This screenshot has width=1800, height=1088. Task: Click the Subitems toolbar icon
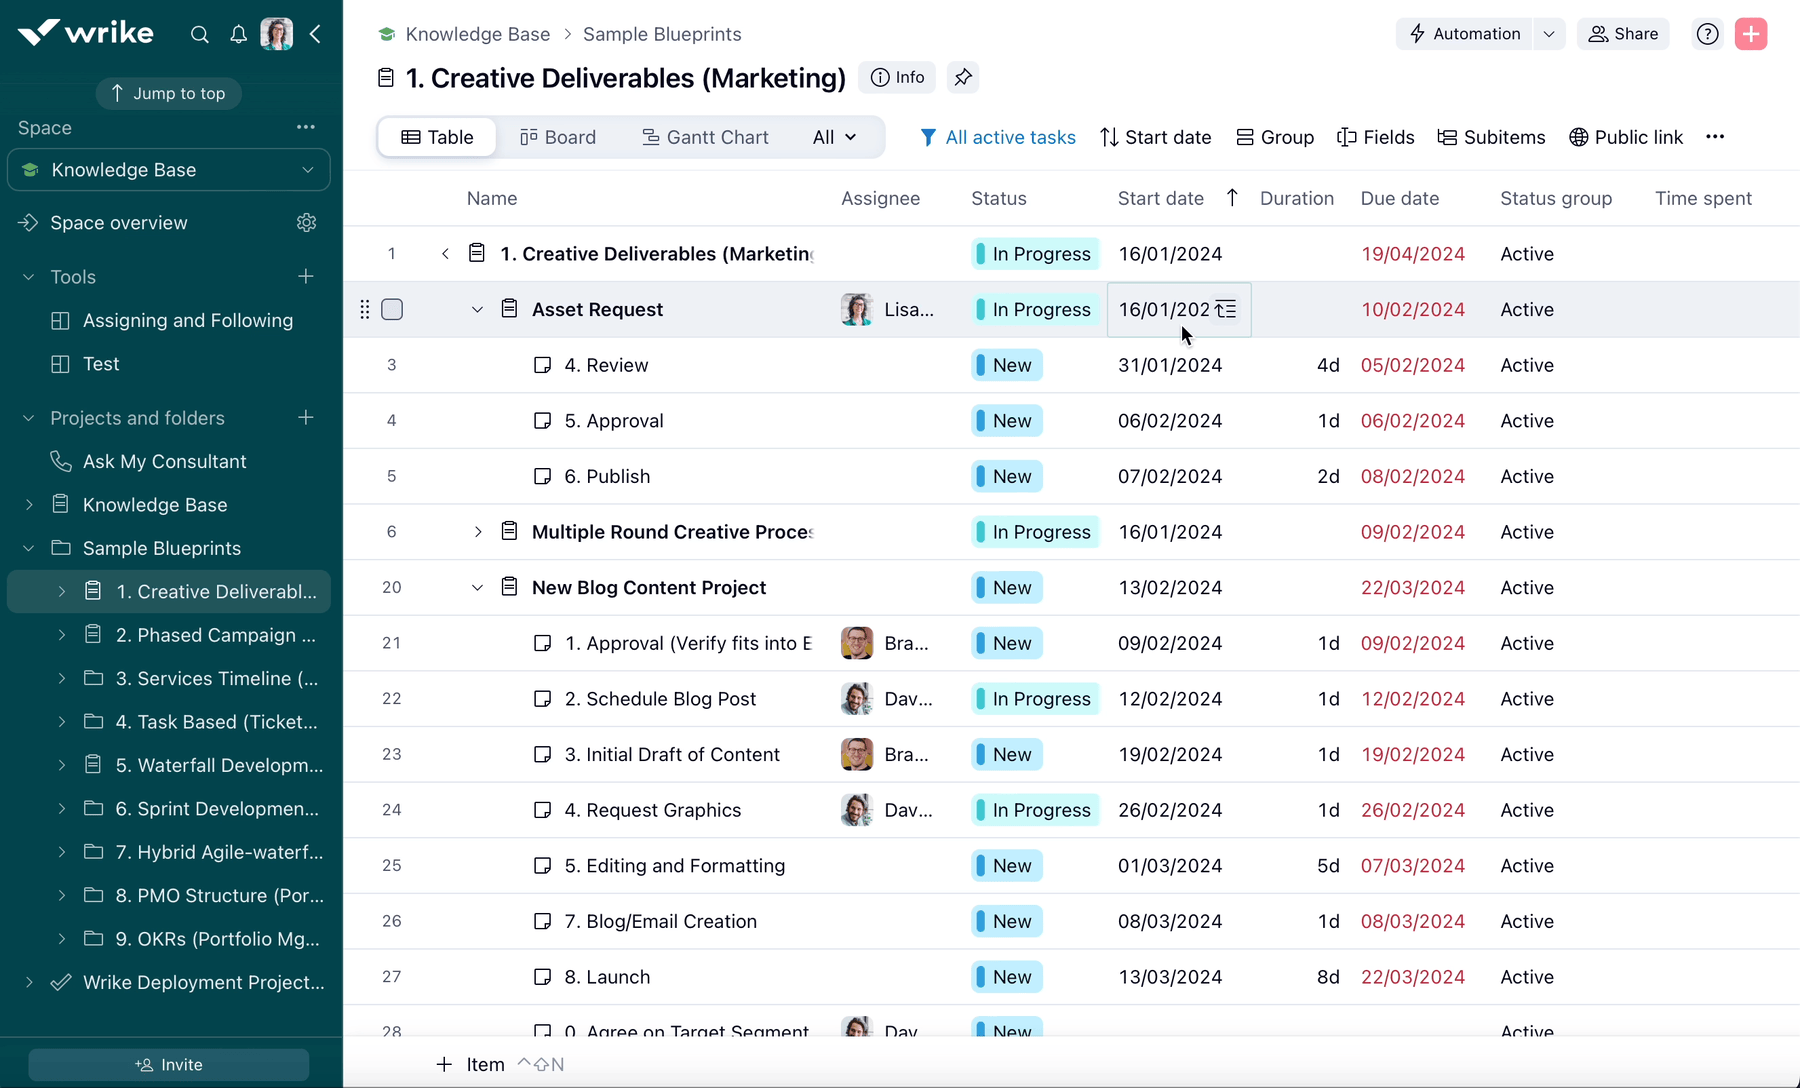(x=1491, y=137)
